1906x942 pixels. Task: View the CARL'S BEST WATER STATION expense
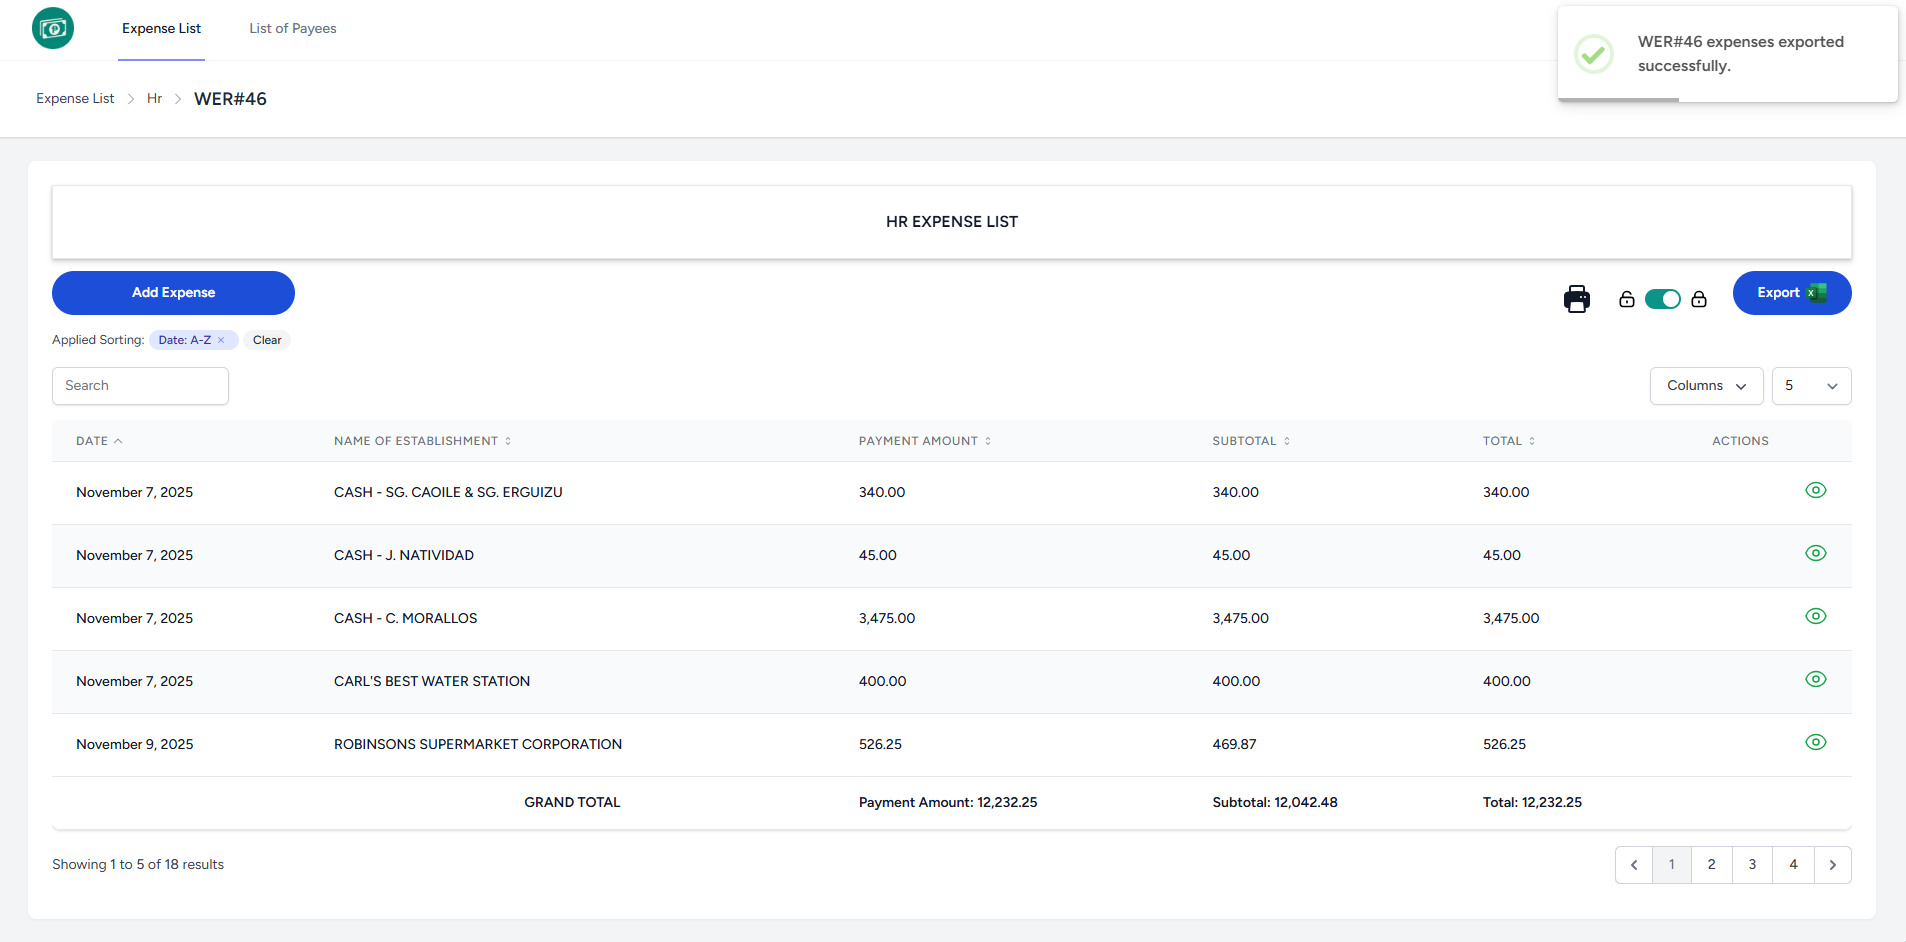click(x=1816, y=679)
